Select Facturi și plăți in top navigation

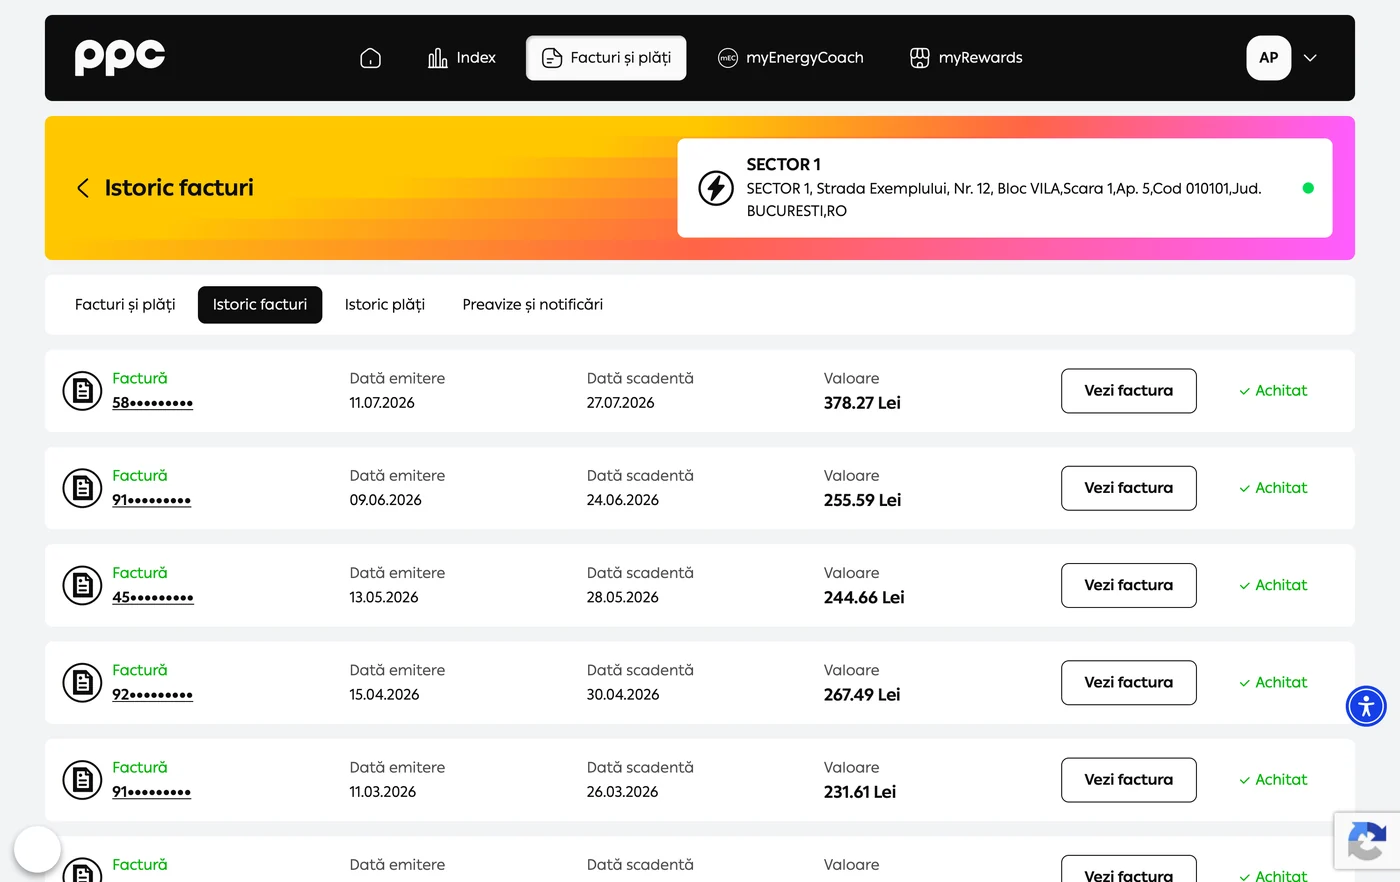click(x=606, y=58)
